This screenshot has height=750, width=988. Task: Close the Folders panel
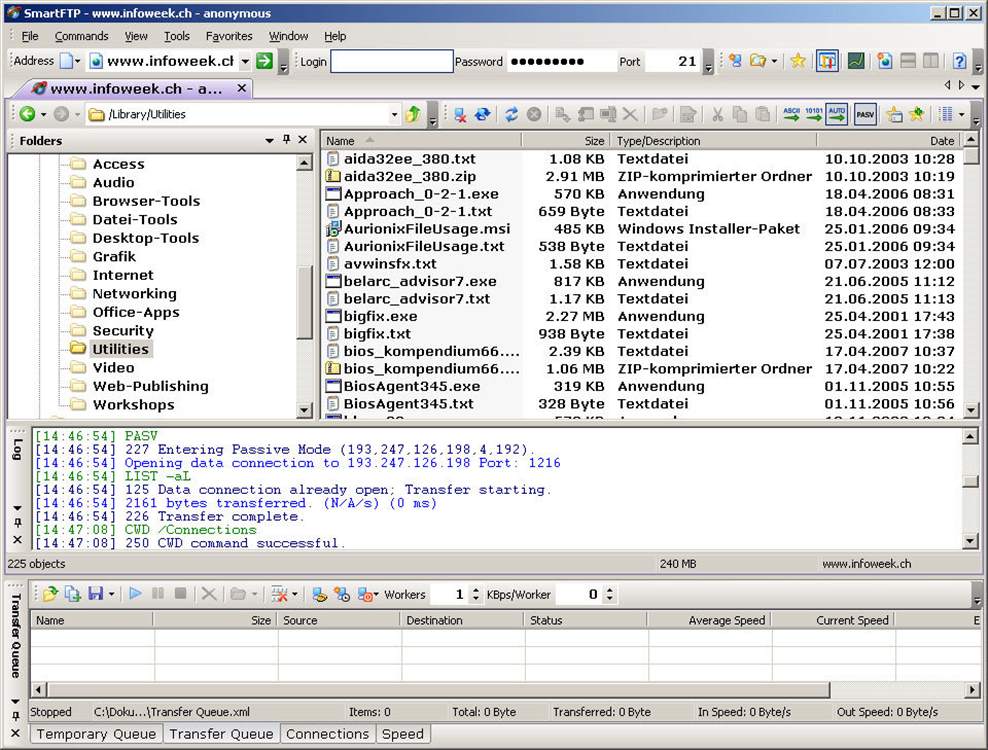[x=303, y=139]
